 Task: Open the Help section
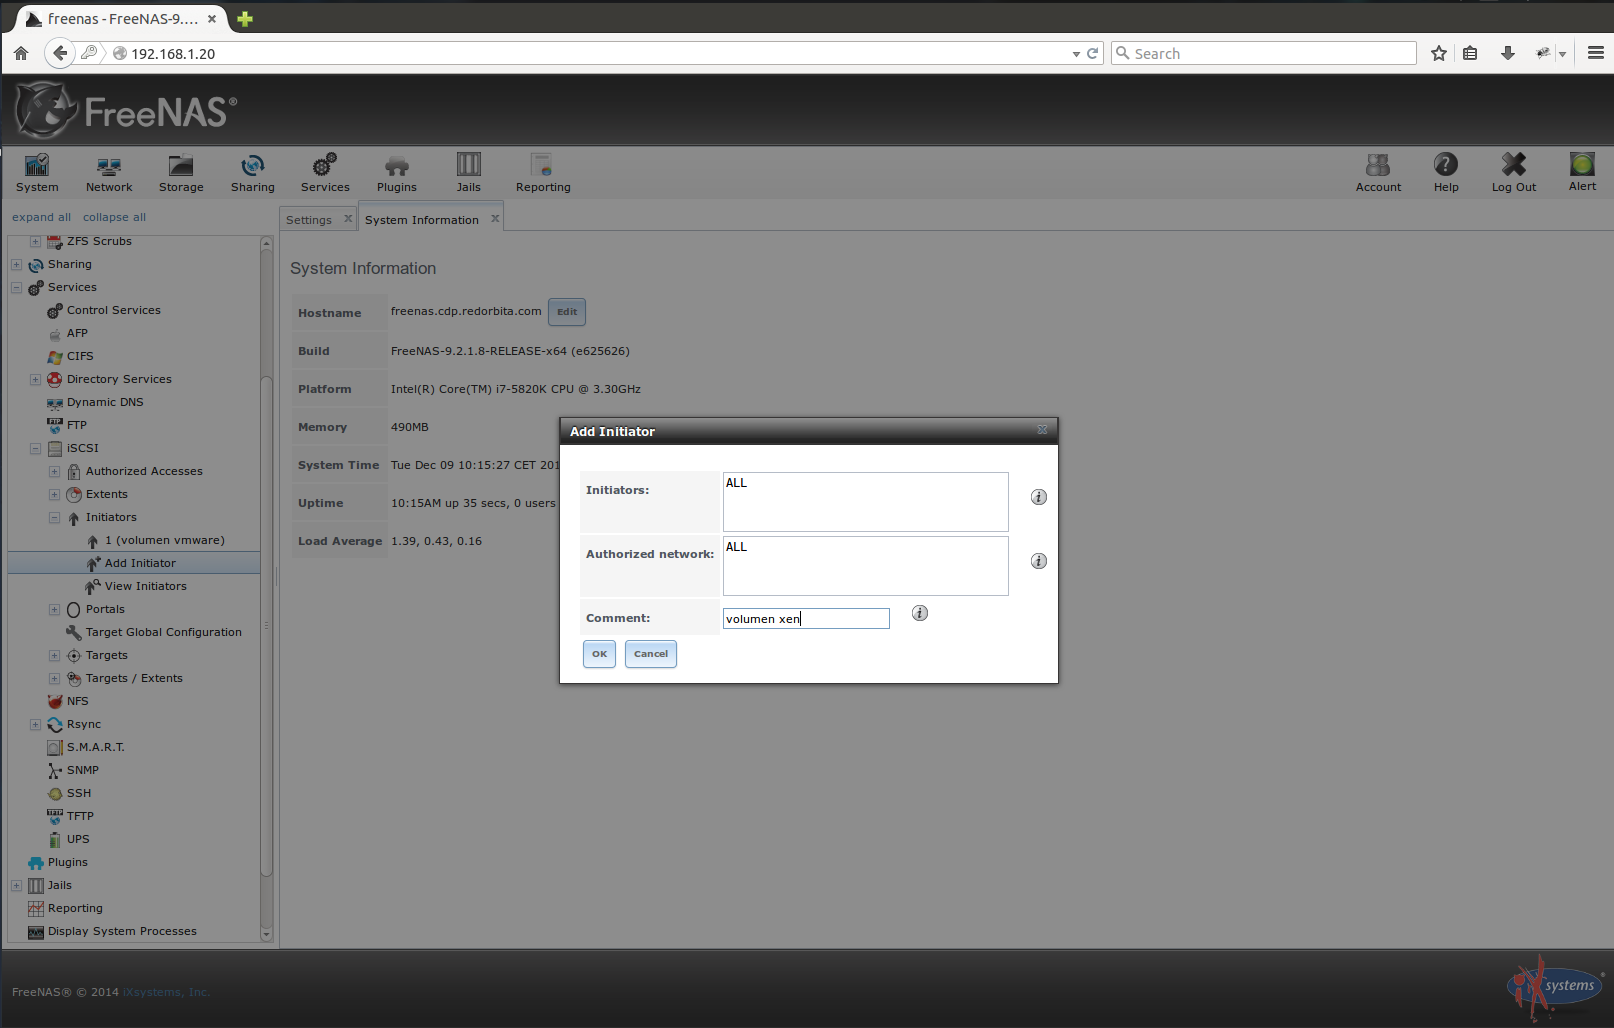pyautogui.click(x=1445, y=172)
